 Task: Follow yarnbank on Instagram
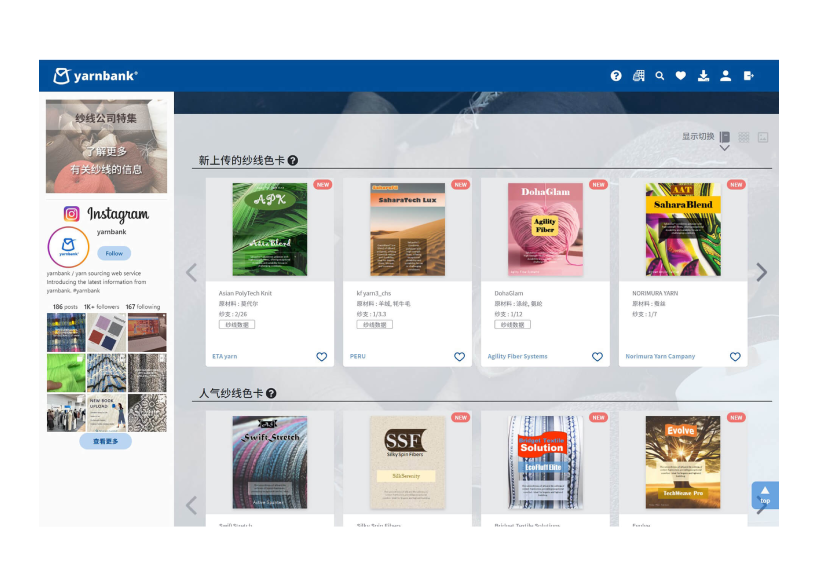tap(114, 253)
